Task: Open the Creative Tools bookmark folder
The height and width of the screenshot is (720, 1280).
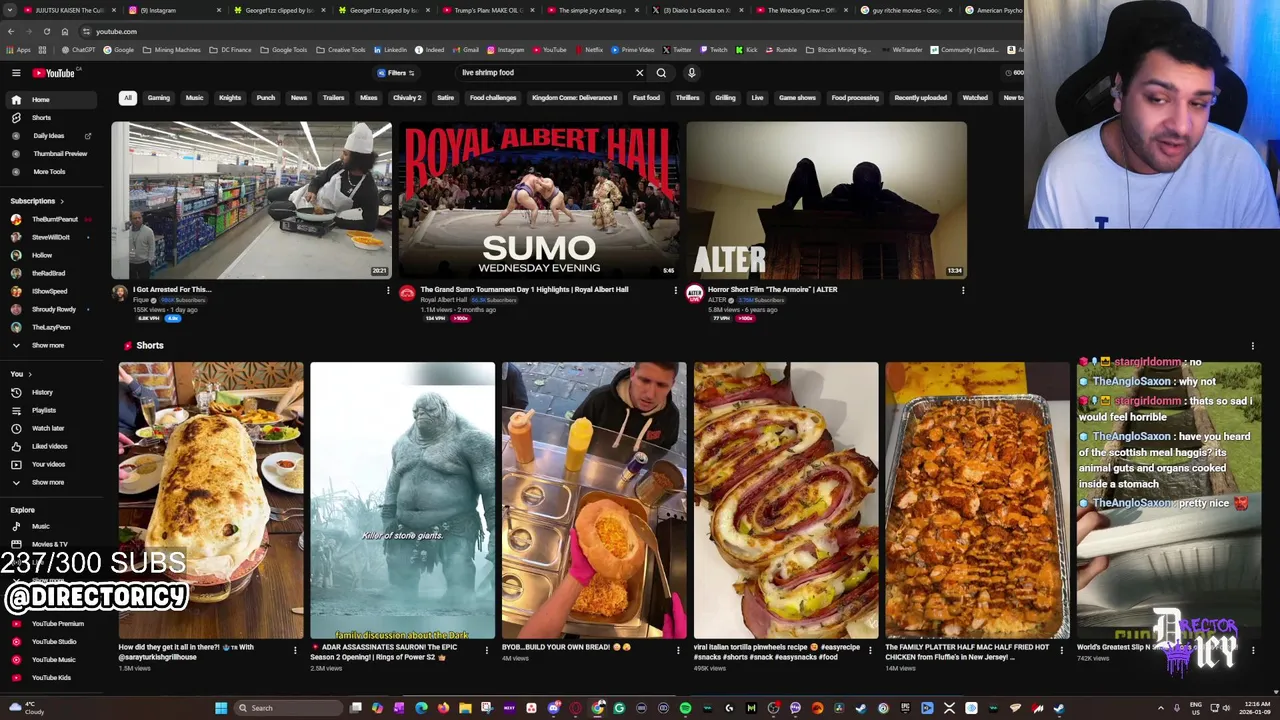Action: [x=340, y=50]
